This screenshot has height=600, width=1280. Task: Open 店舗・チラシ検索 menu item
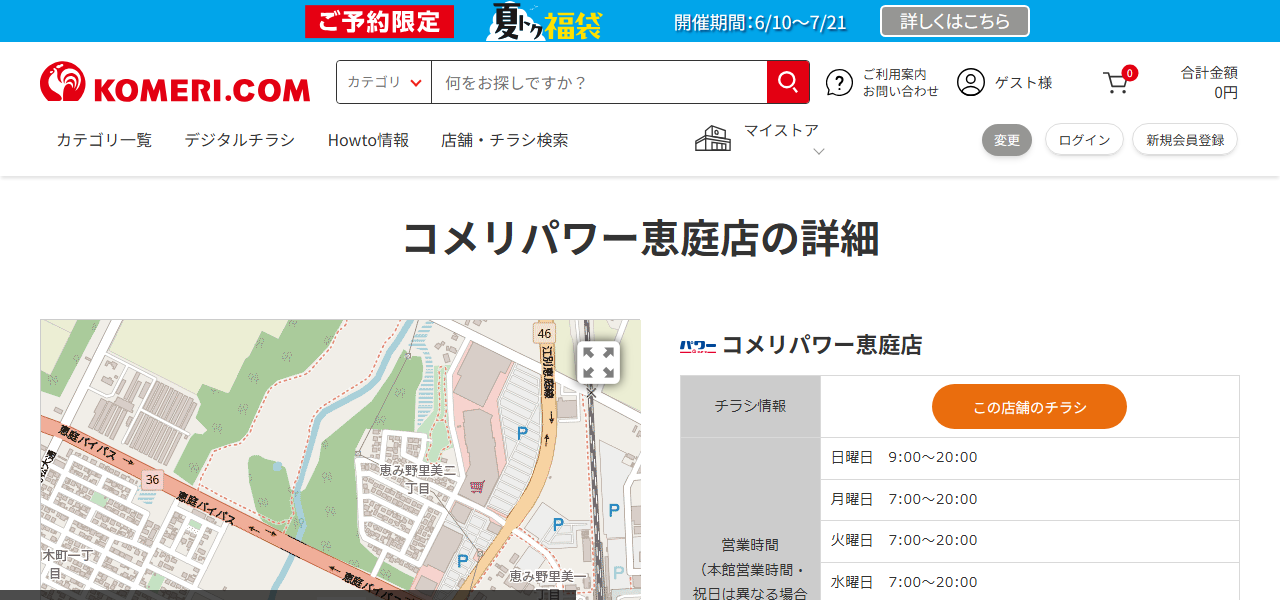(x=504, y=140)
